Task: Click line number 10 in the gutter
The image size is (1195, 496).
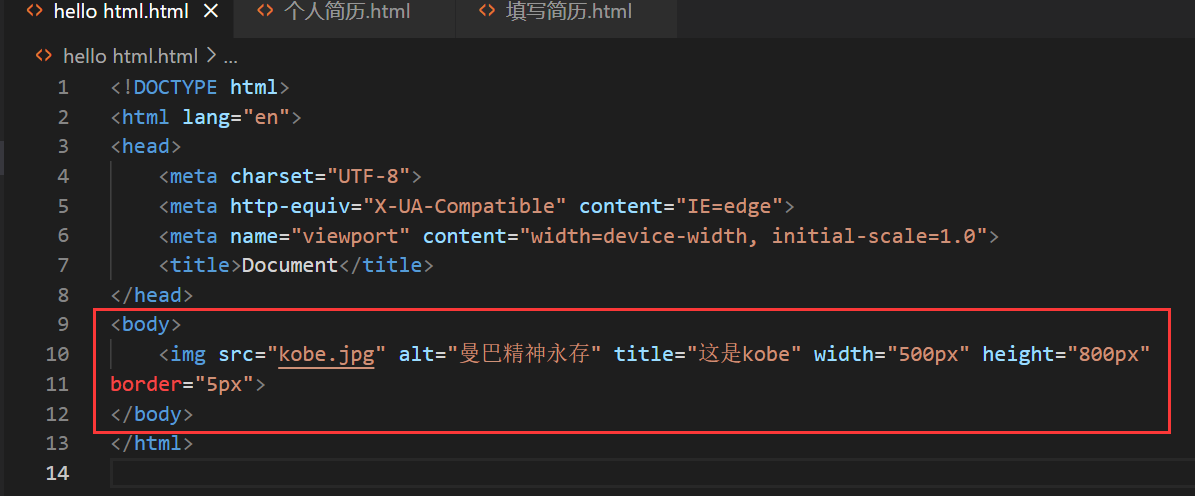Action: tap(57, 354)
